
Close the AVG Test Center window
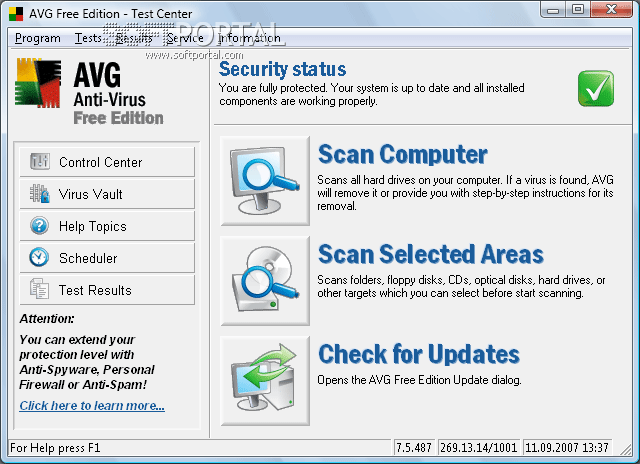[611, 10]
